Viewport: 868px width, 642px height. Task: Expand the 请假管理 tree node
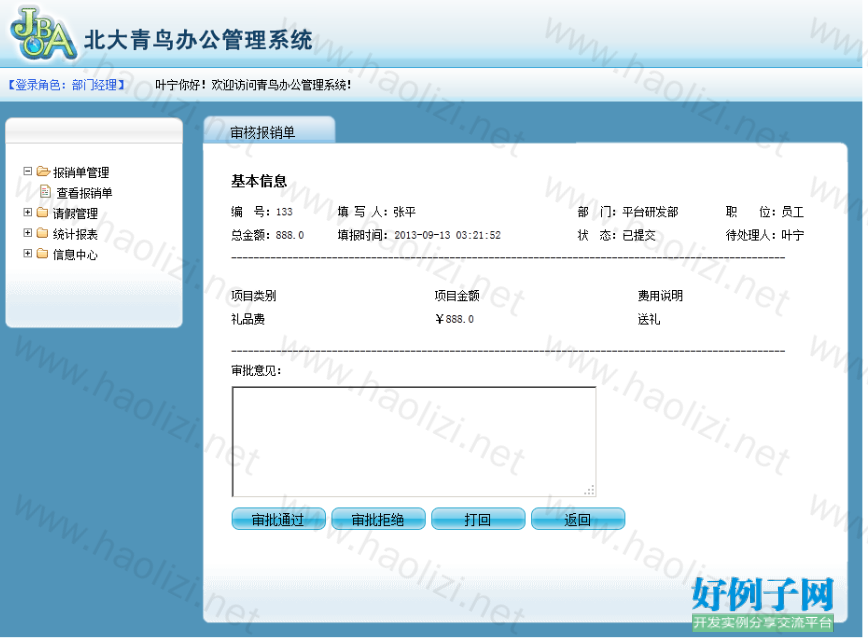(x=28, y=213)
